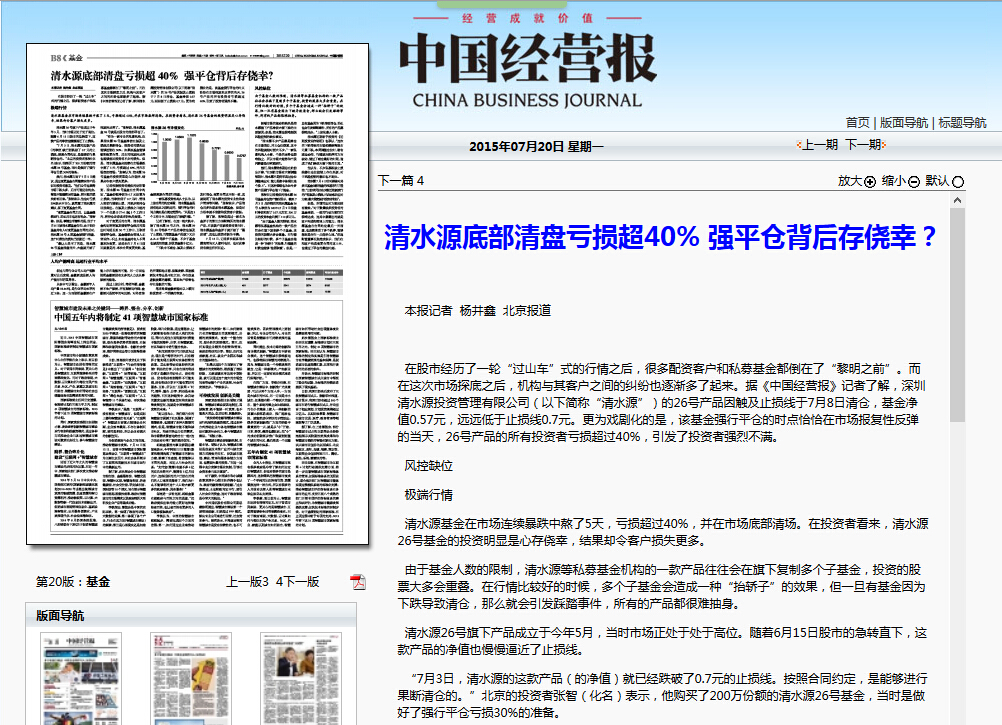Click the 缩小 zoom-out minus icon
Viewport: 1002px width, 725px height.
tap(914, 182)
